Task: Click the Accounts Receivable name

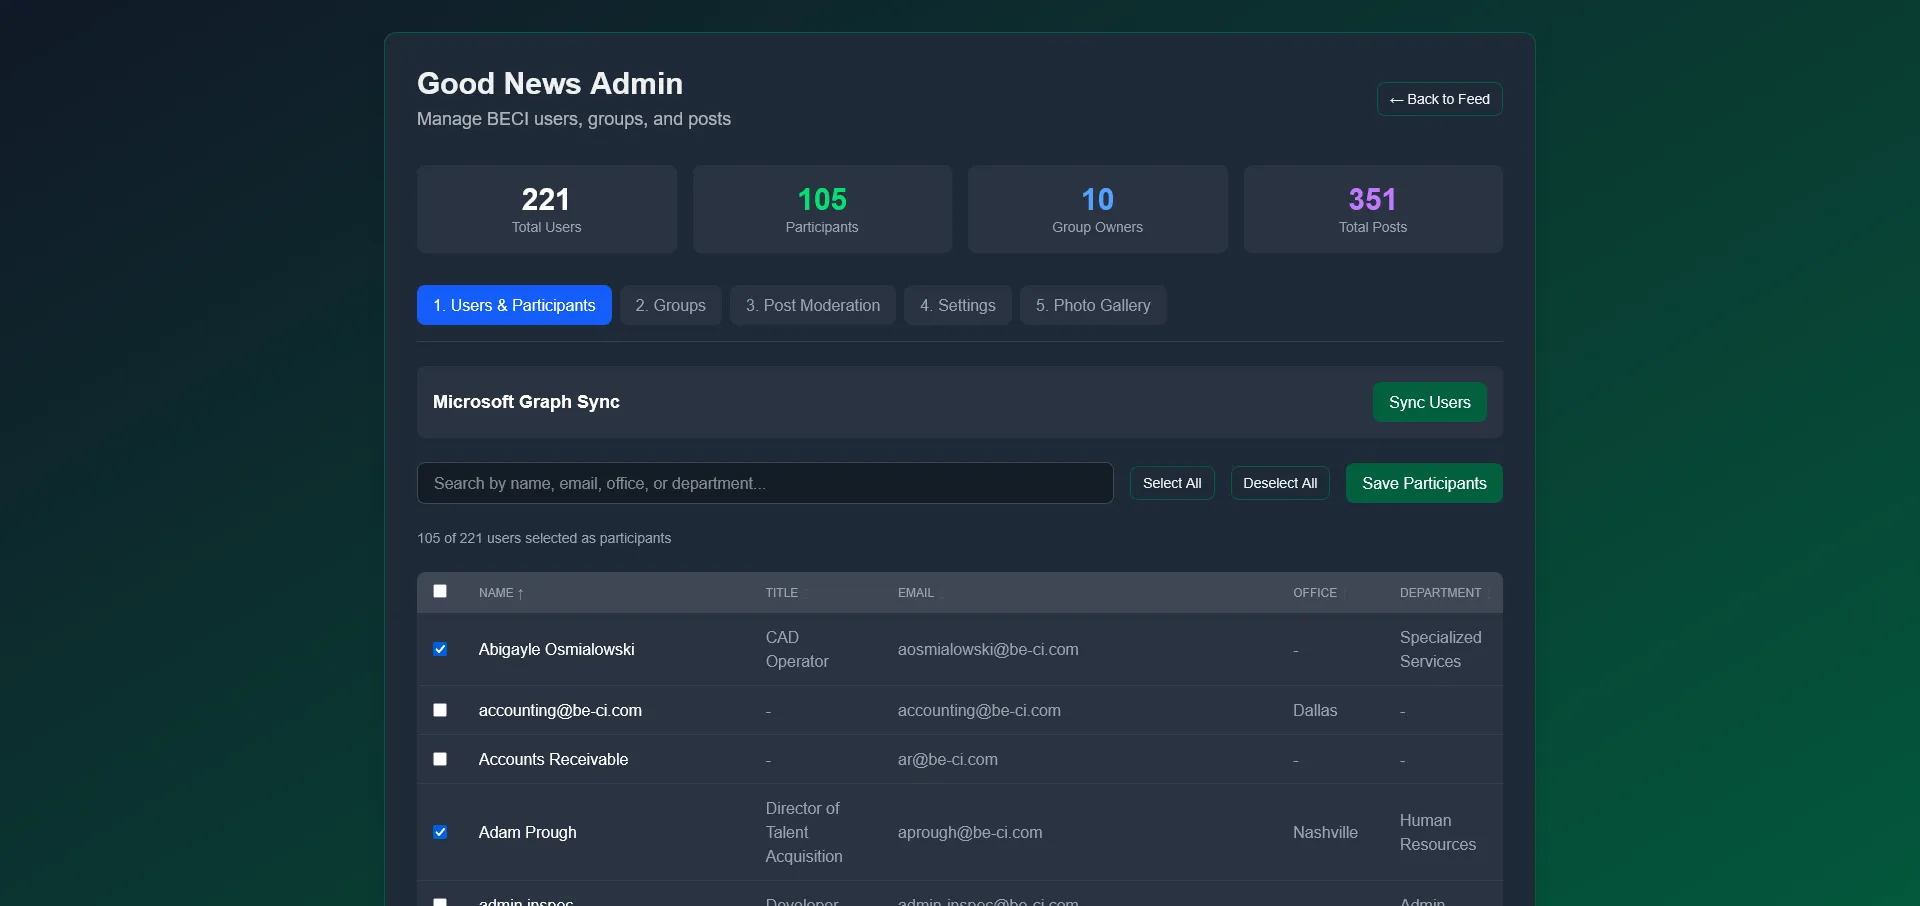Action: 553,759
